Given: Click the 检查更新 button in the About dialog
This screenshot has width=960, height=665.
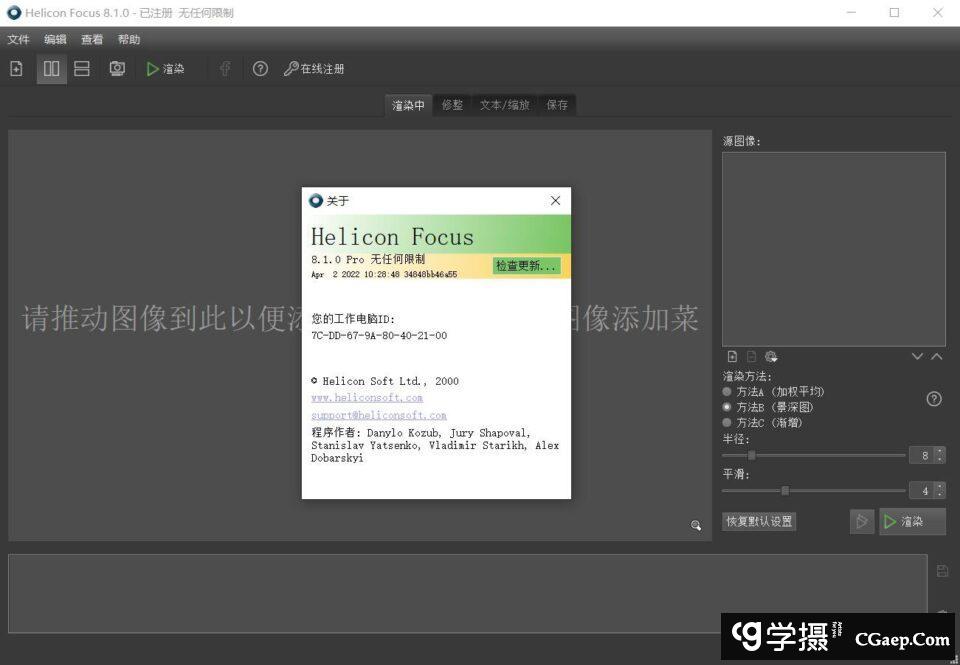Looking at the screenshot, I should click(526, 266).
